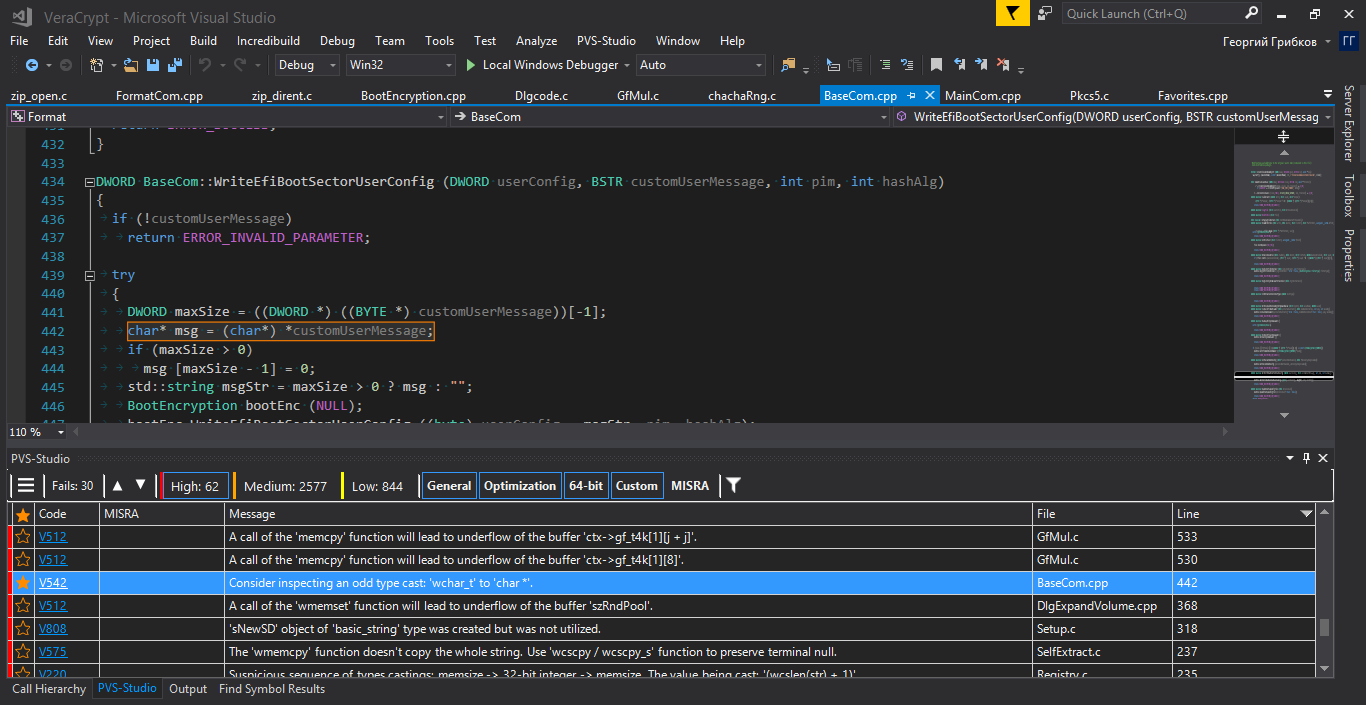Viewport: 1366px width, 705px height.
Task: Switch to the MainCom.cpp editor tab
Action: tap(982, 96)
